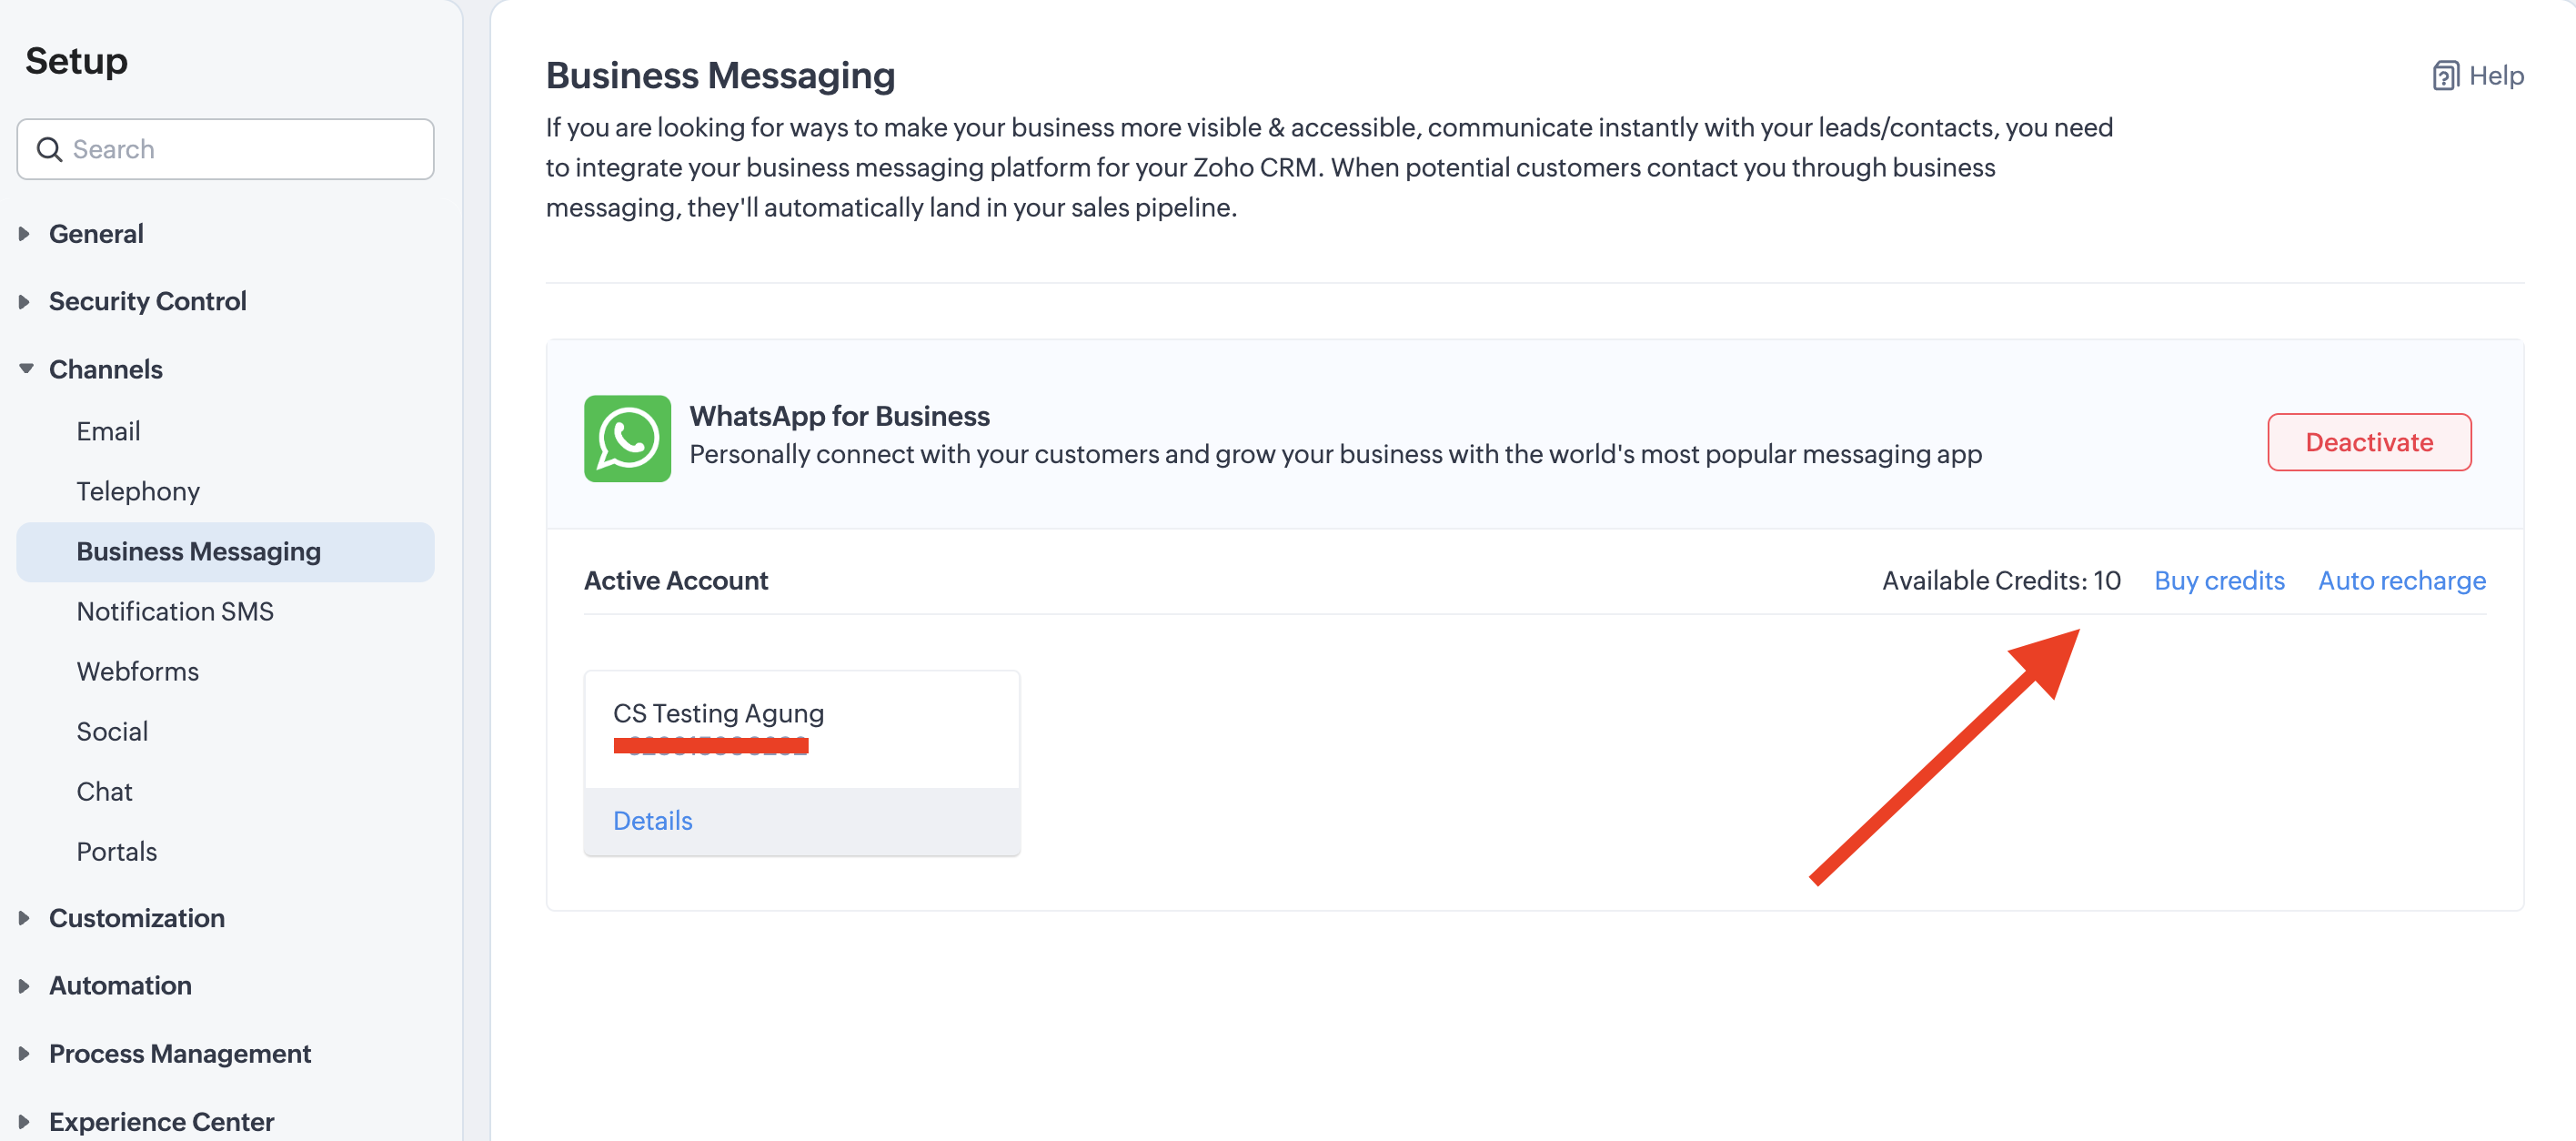Screen dimensions: 2576x1141
Task: Focus the Setup search field
Action: 240,149
